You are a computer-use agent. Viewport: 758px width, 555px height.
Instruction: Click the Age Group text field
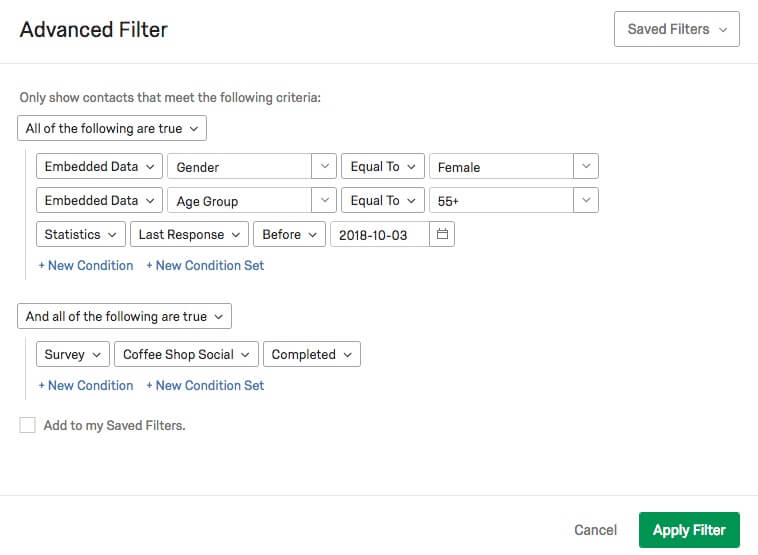click(x=239, y=200)
